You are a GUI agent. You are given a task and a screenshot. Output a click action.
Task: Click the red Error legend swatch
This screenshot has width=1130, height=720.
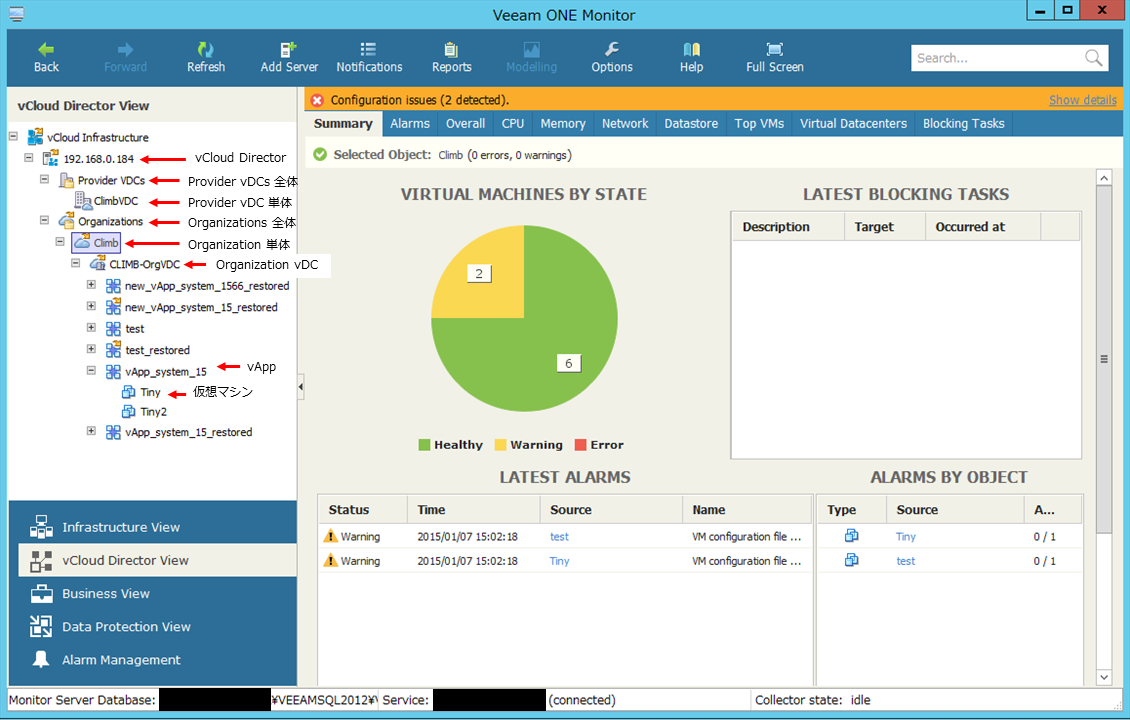point(580,445)
